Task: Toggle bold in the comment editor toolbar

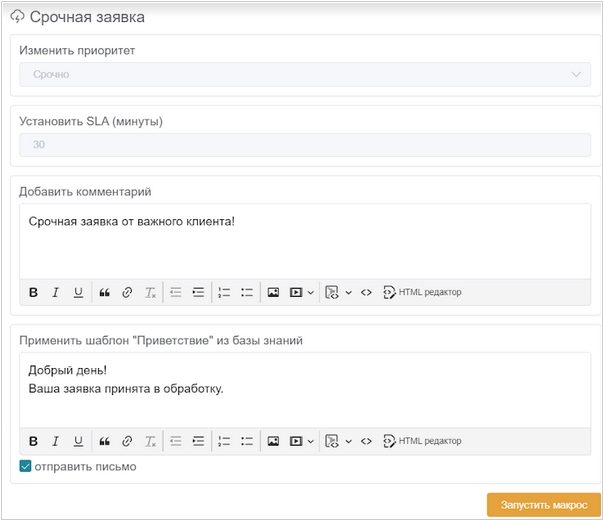Action: pos(33,292)
